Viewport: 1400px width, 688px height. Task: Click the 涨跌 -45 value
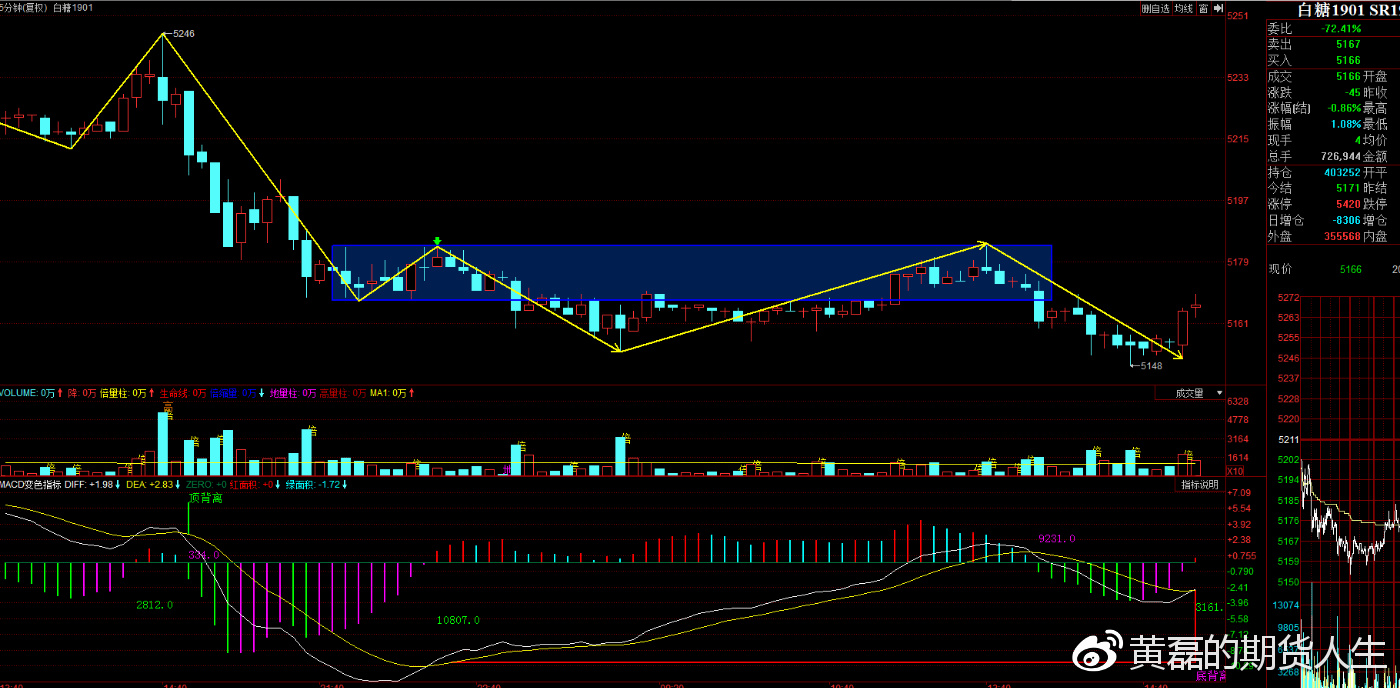1352,92
